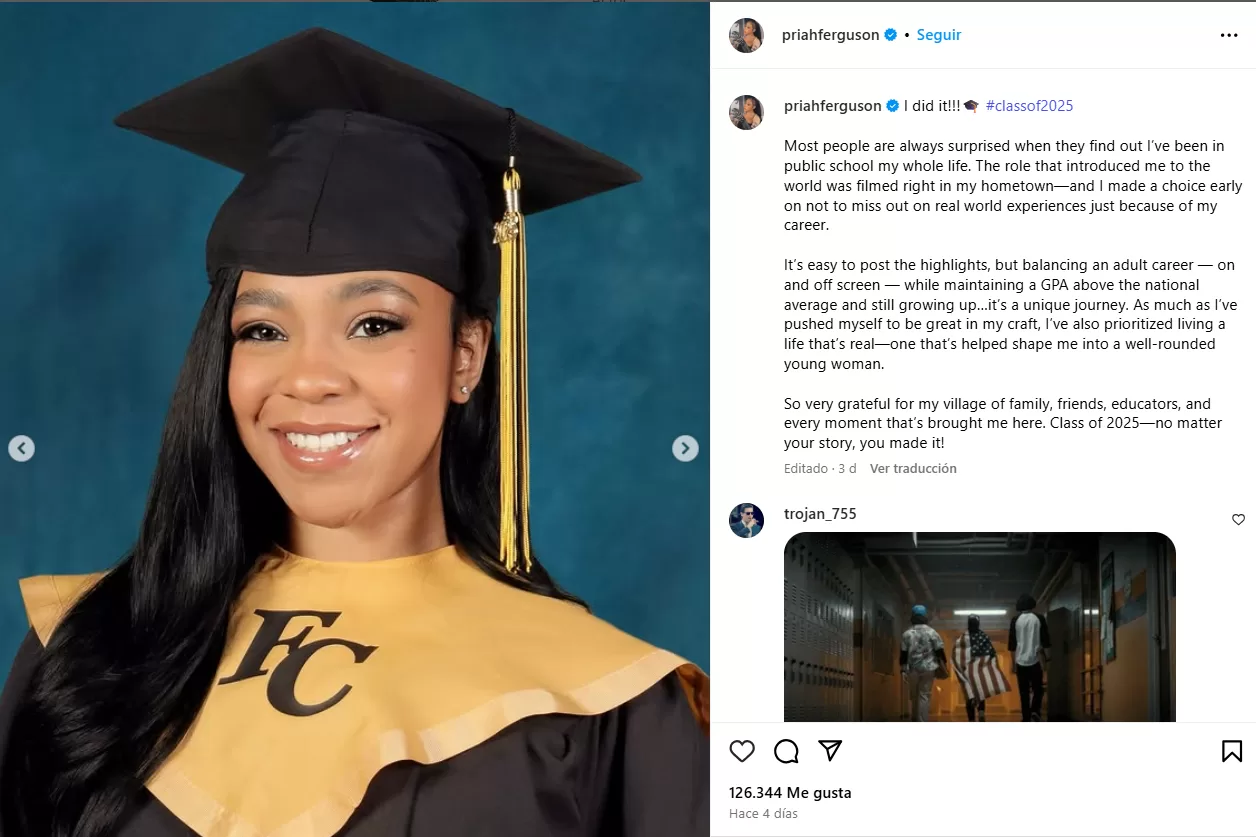Image resolution: width=1256 pixels, height=837 pixels.
Task: Open trojan_755 commenter profile name
Action: point(820,514)
